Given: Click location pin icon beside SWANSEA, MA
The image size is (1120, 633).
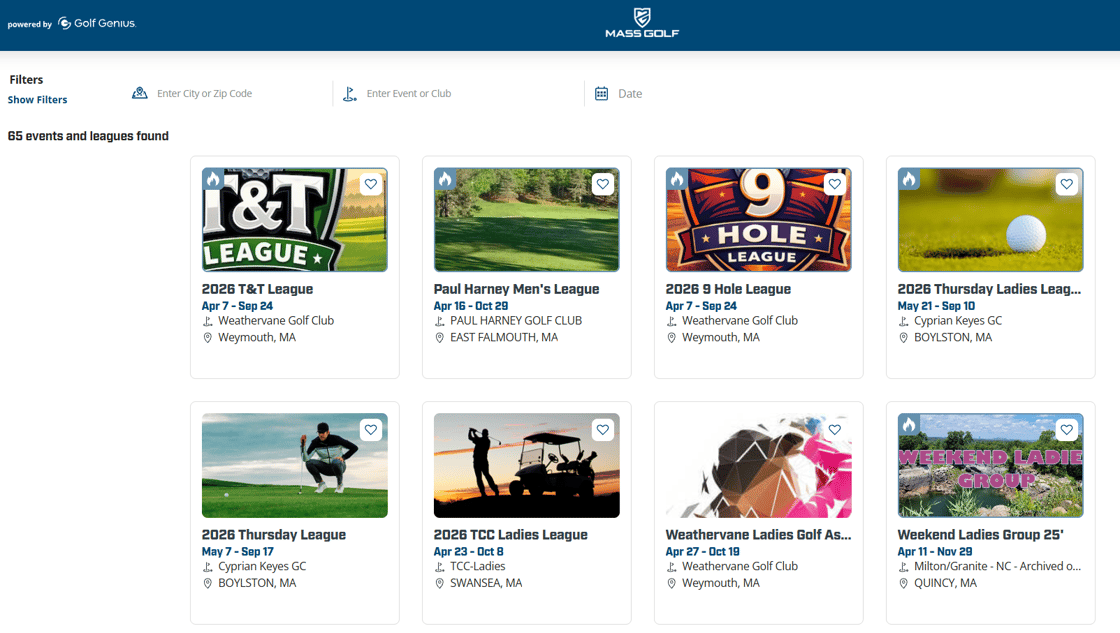Looking at the screenshot, I should coord(439,584).
